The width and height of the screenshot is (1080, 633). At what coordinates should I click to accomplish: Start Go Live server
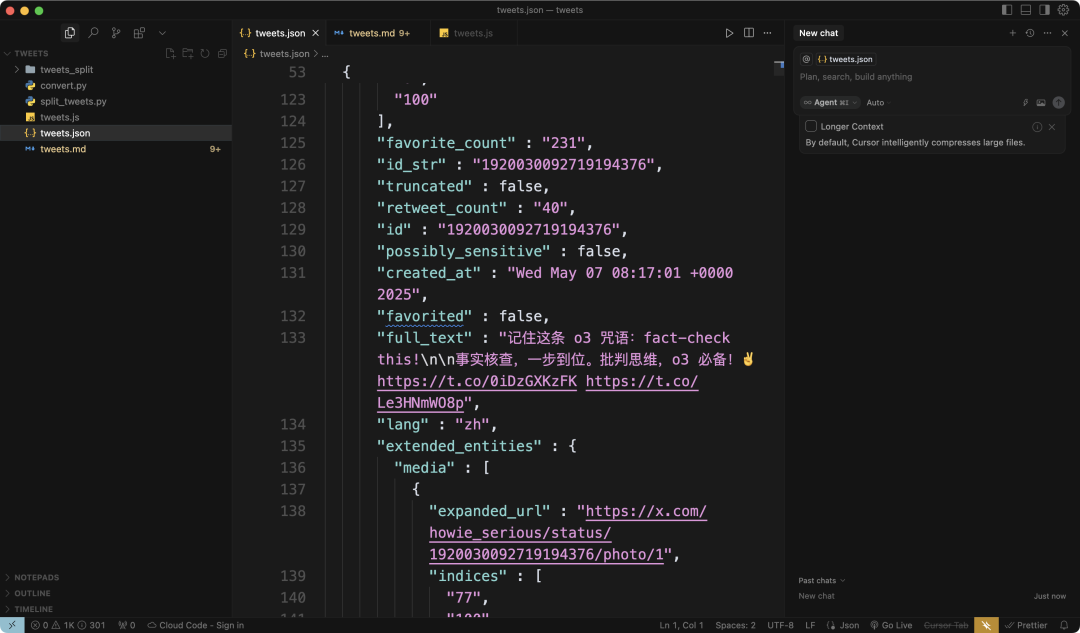[x=891, y=625]
